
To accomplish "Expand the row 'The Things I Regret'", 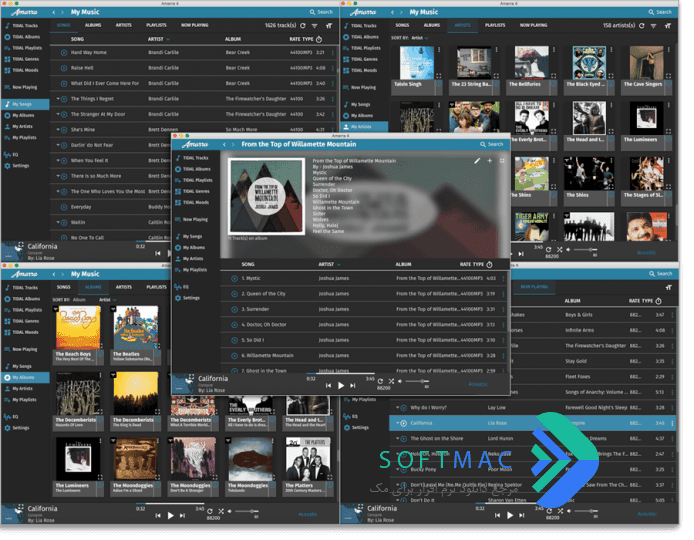I will [x=58, y=99].
